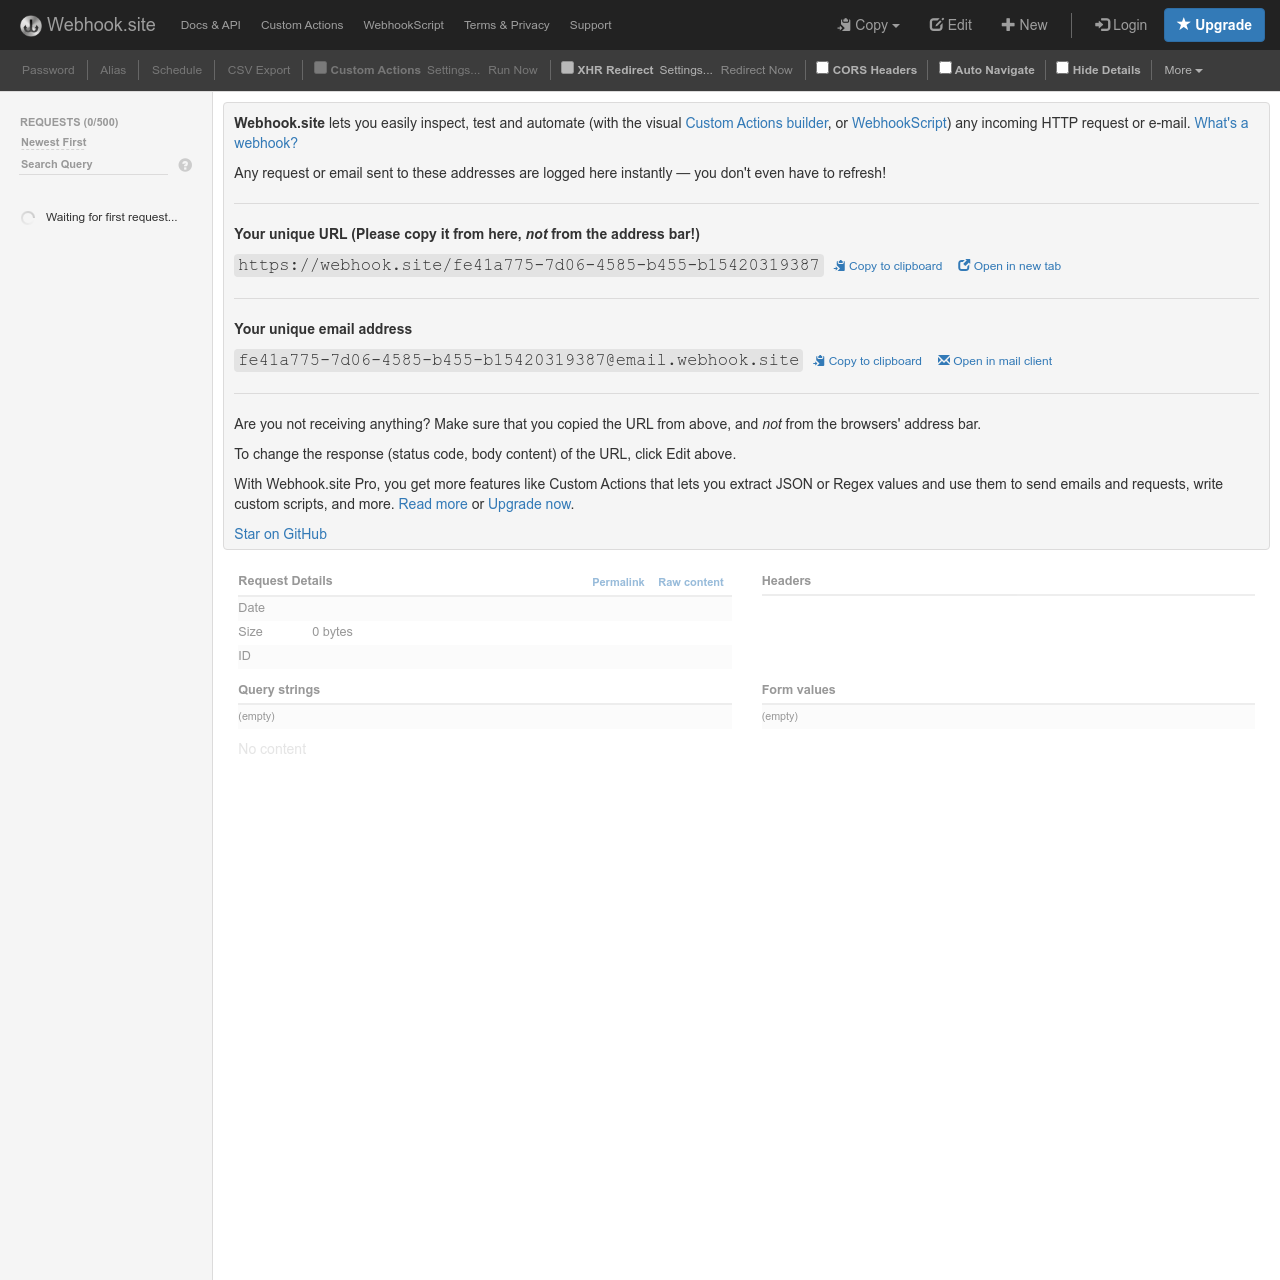This screenshot has height=1280, width=1280.
Task: Open Support menu item
Action: (591, 25)
